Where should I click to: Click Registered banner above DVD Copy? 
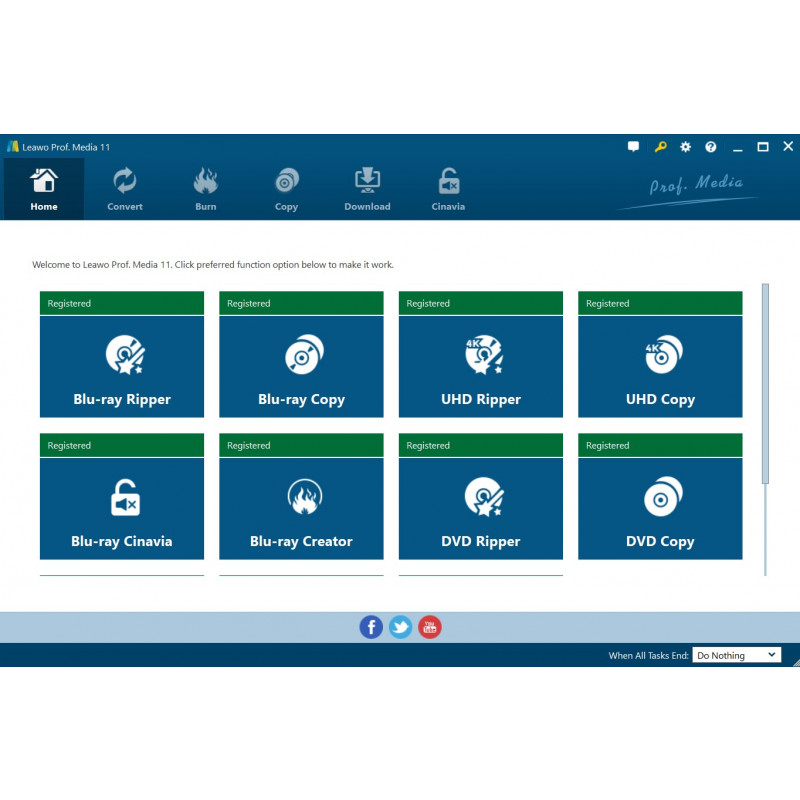[x=660, y=445]
